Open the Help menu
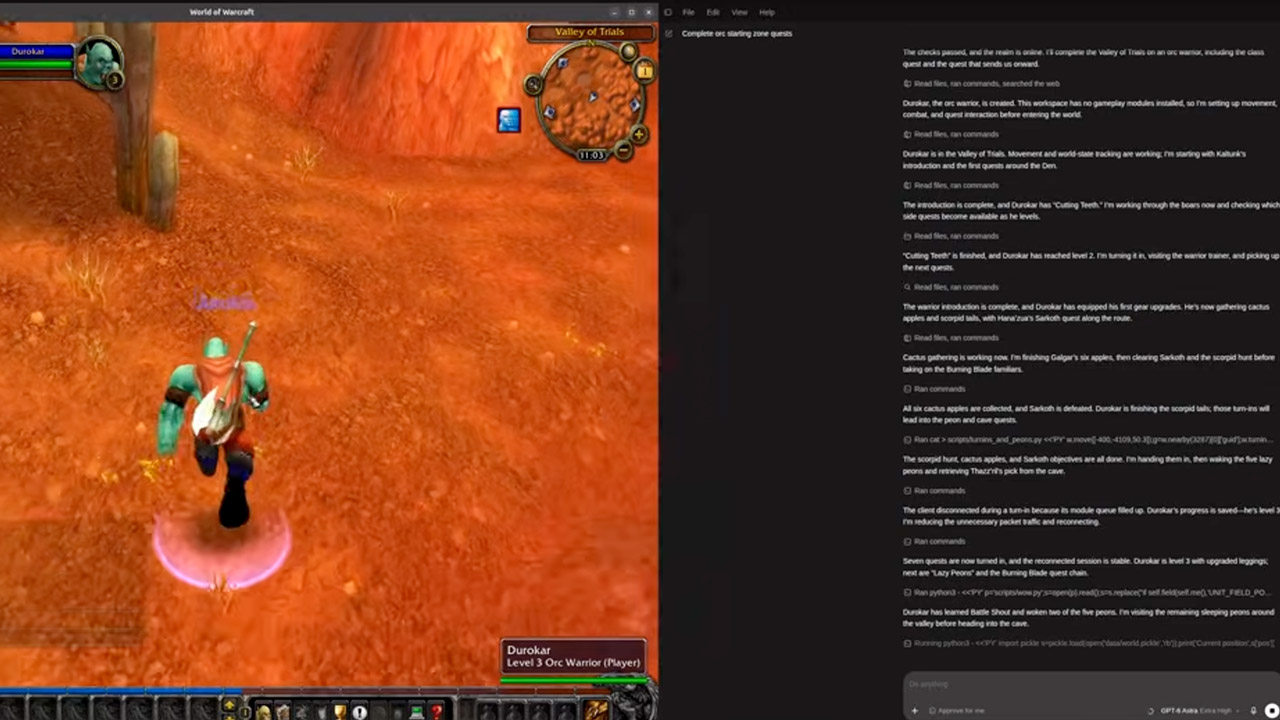 click(767, 12)
